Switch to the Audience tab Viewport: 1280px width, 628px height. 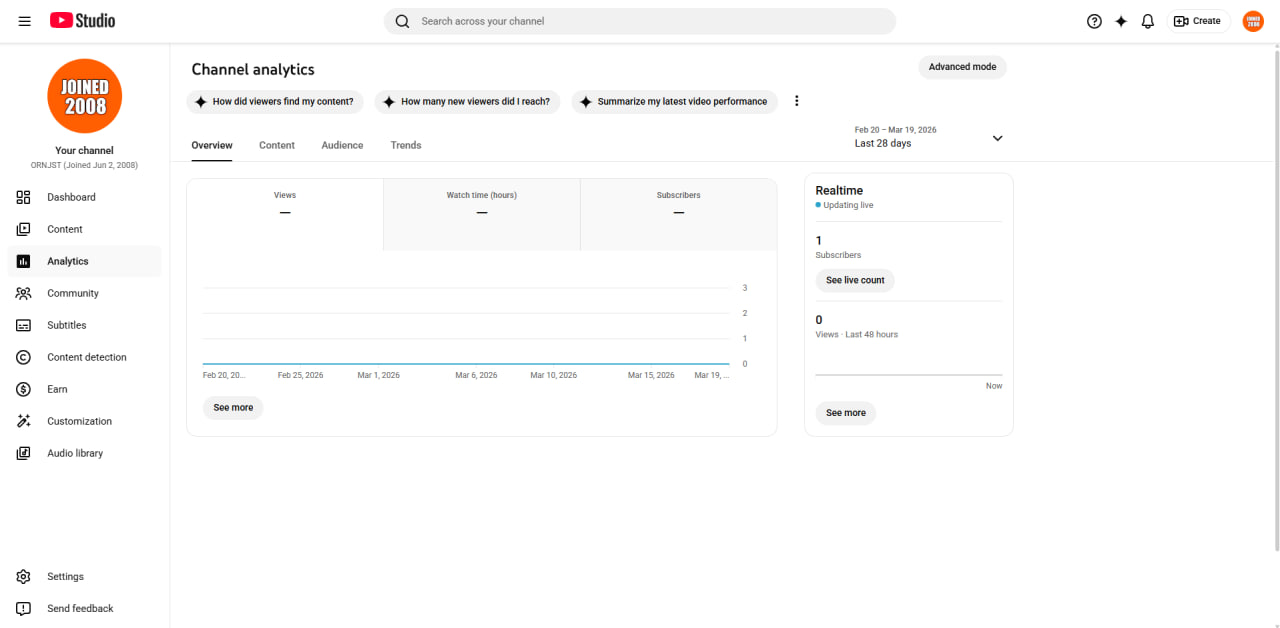coord(342,145)
